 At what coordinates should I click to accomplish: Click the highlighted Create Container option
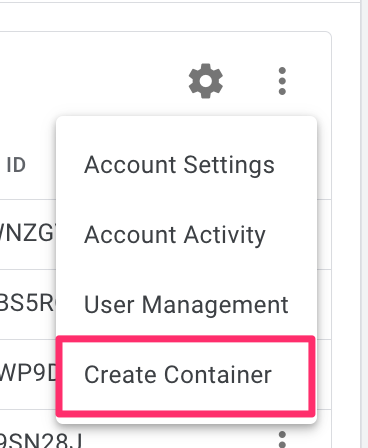coord(185,376)
